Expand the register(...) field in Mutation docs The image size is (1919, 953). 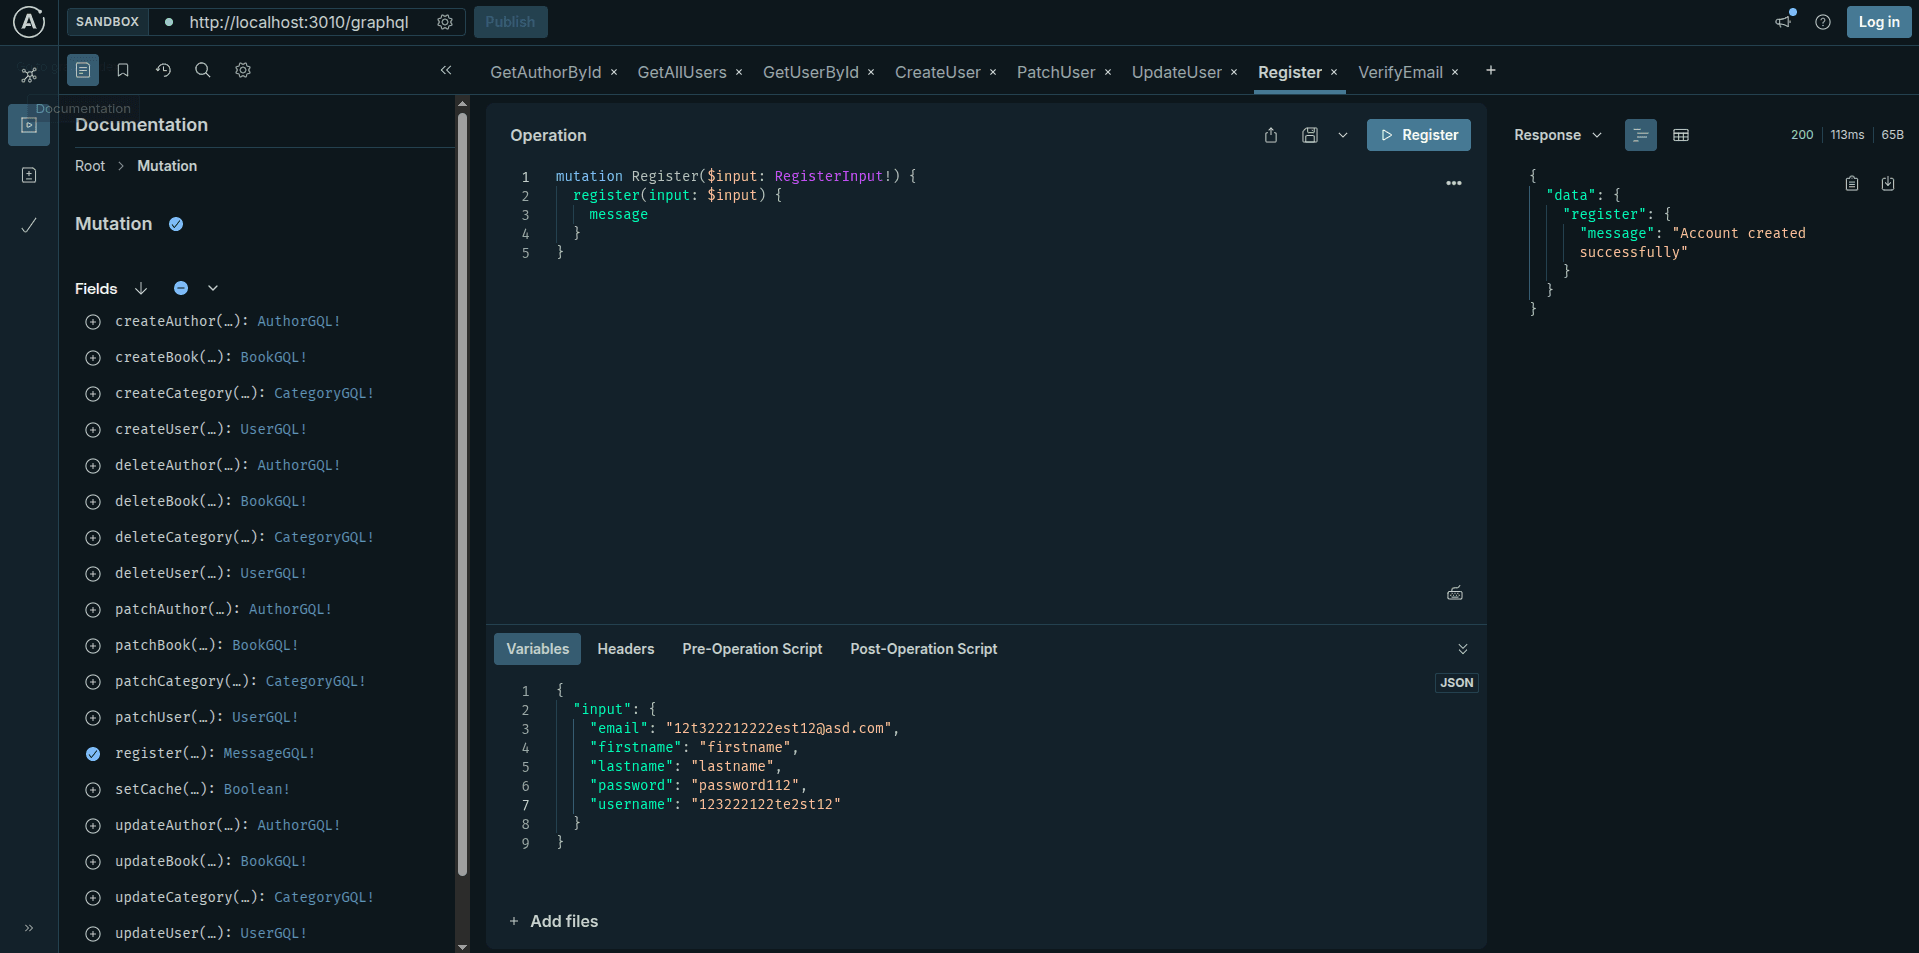point(93,754)
